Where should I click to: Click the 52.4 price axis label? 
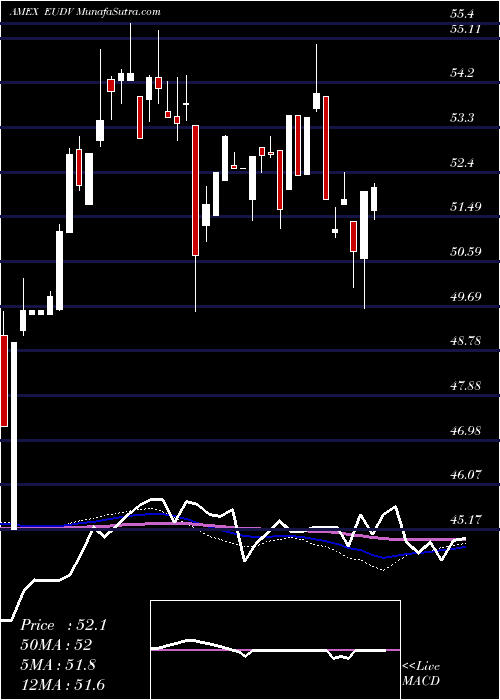click(x=462, y=162)
